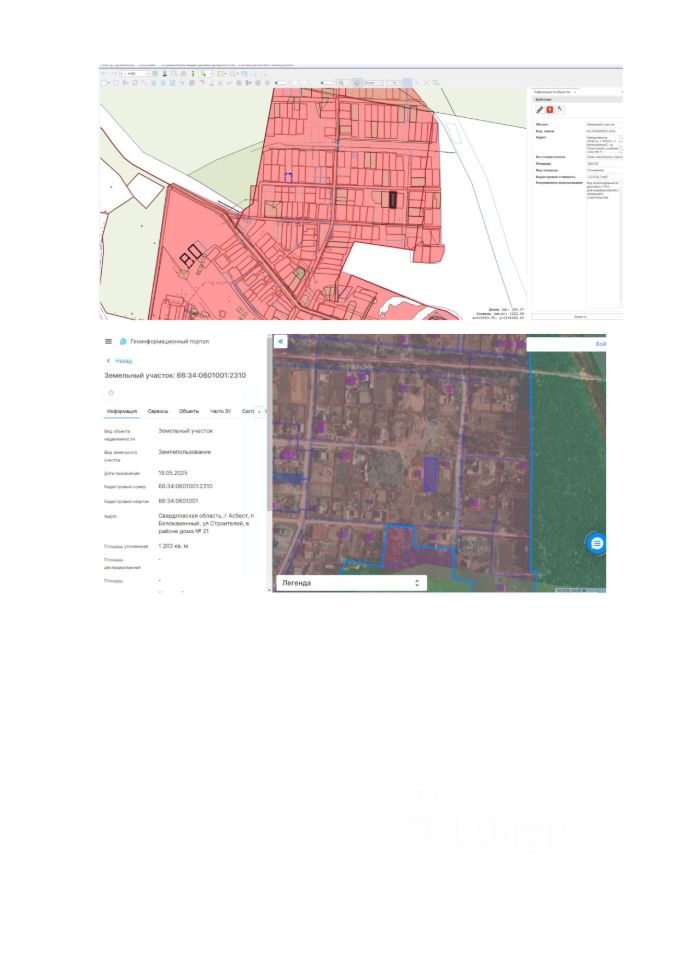679x960 pixels.
Task: Click the pencil edit icon in Действия
Action: pos(539,110)
